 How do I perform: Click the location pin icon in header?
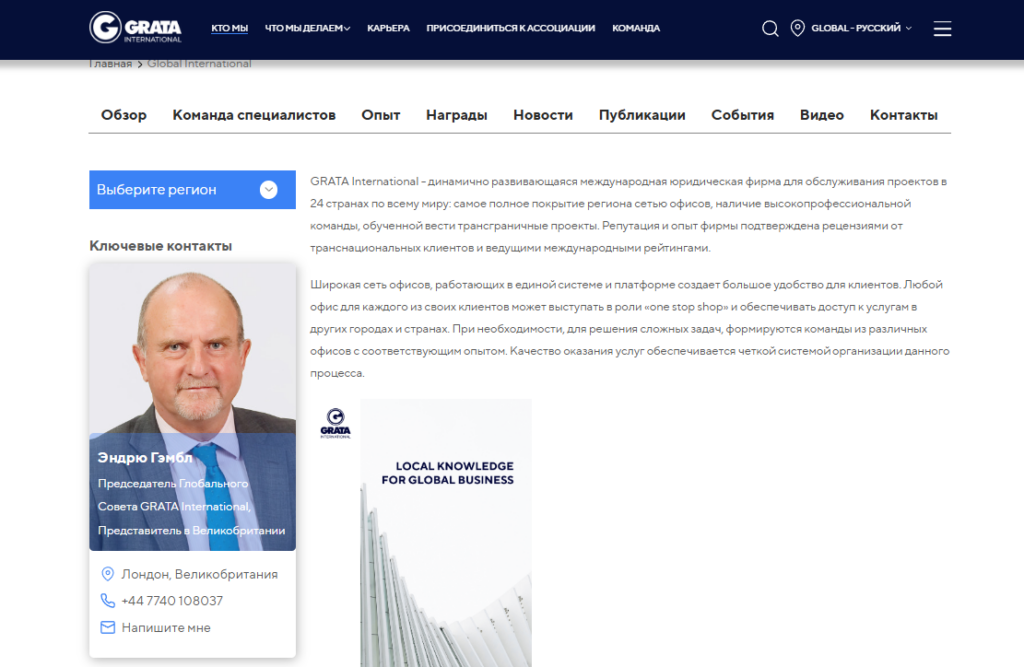797,28
